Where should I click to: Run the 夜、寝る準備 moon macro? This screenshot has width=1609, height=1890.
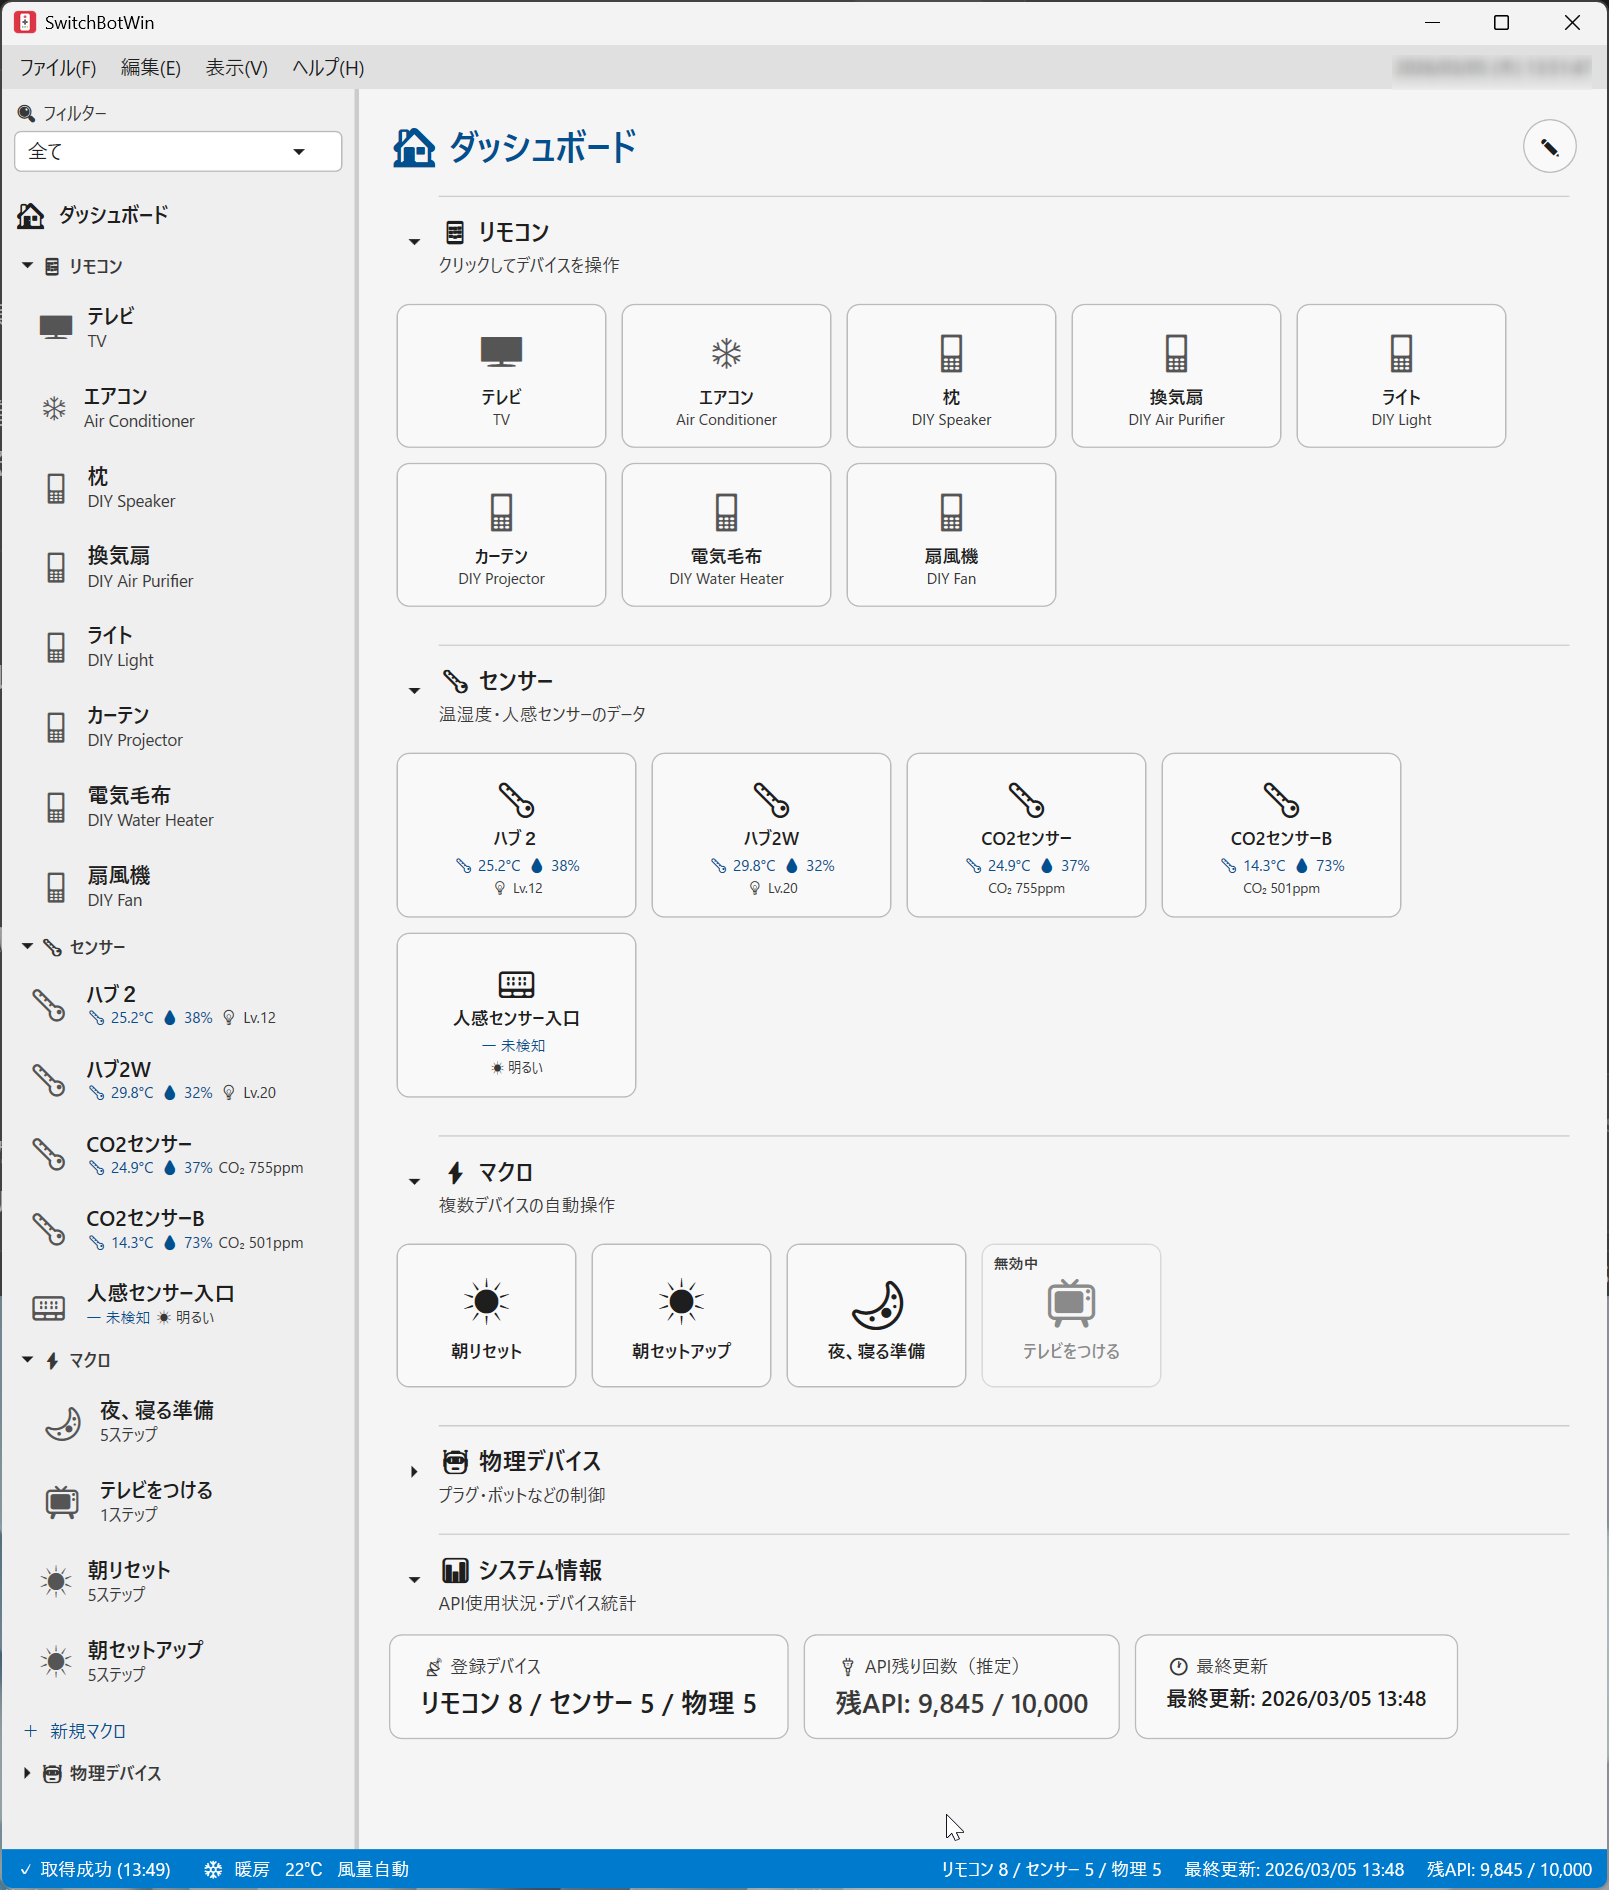pos(876,1315)
